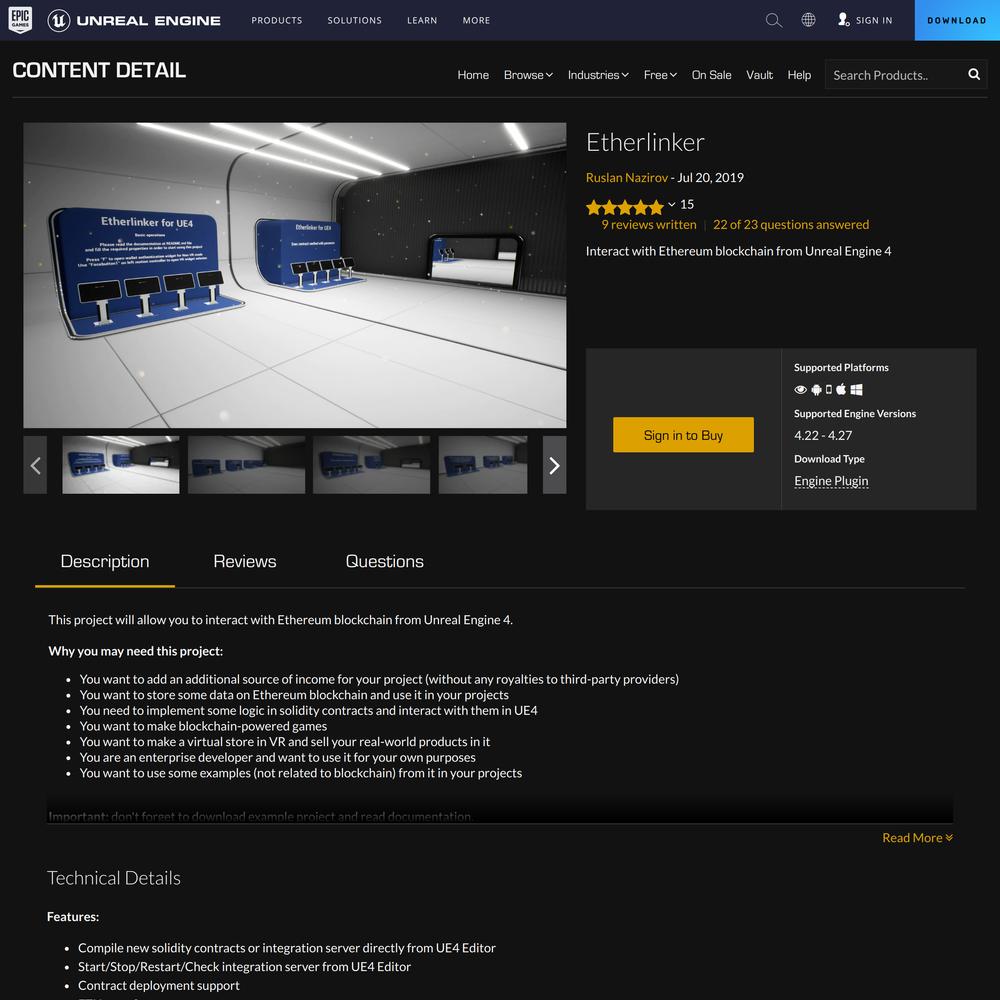Screen dimensions: 1000x1000
Task: Click the rating count 15
Action: [687, 205]
